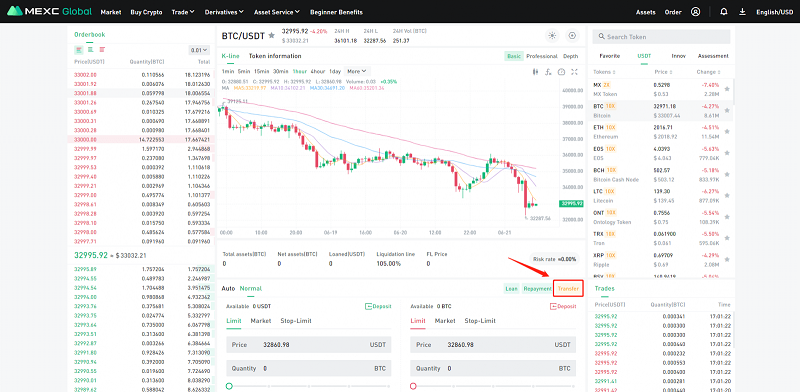This screenshot has height=392, width=800.
Task: Switch chart to Basic mode
Action: pyautogui.click(x=514, y=56)
